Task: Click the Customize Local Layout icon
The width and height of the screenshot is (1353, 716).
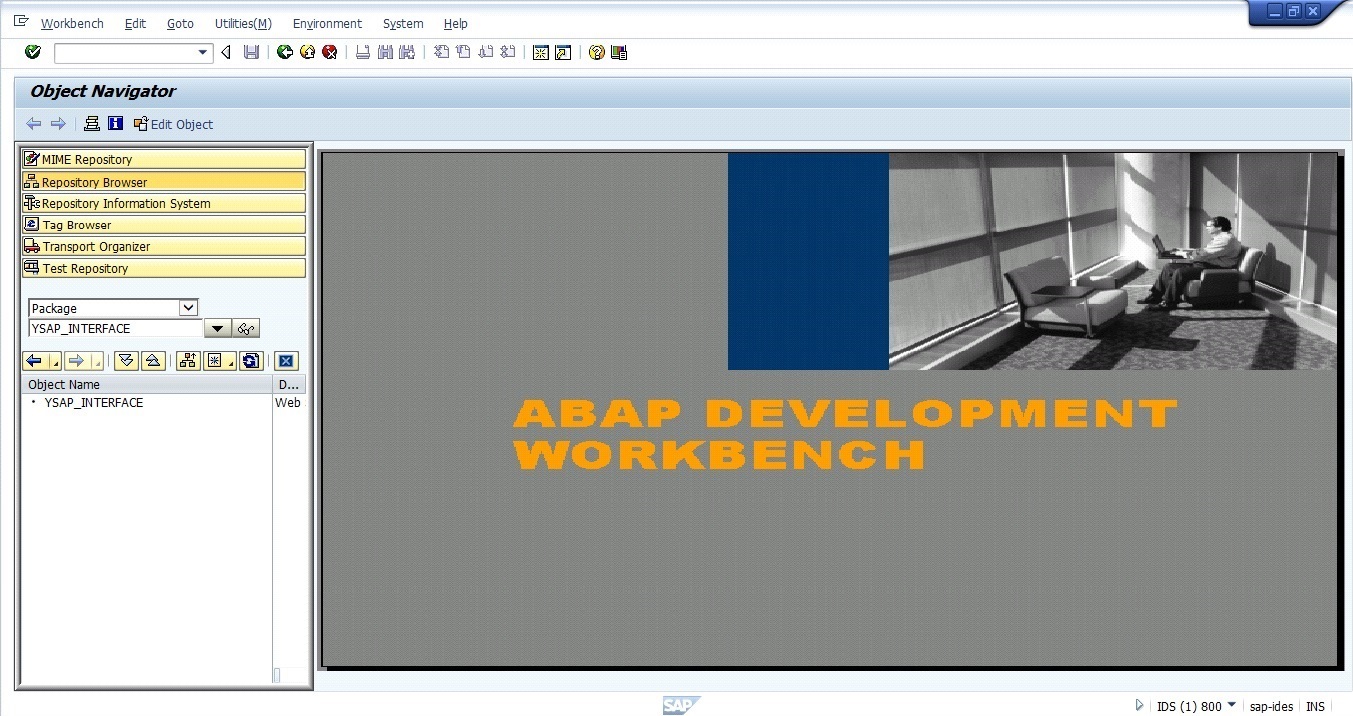Action: click(619, 53)
